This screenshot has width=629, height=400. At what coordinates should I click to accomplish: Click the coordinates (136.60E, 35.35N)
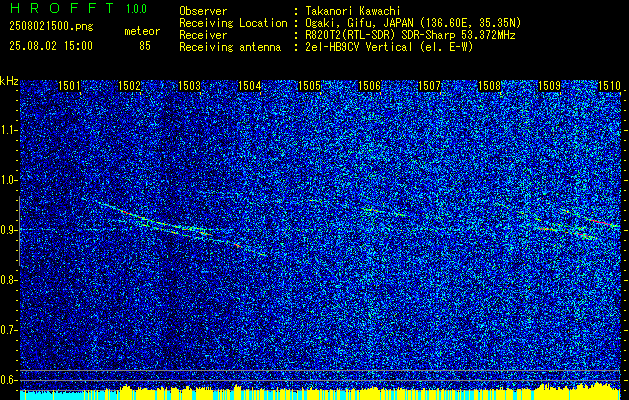469,23
